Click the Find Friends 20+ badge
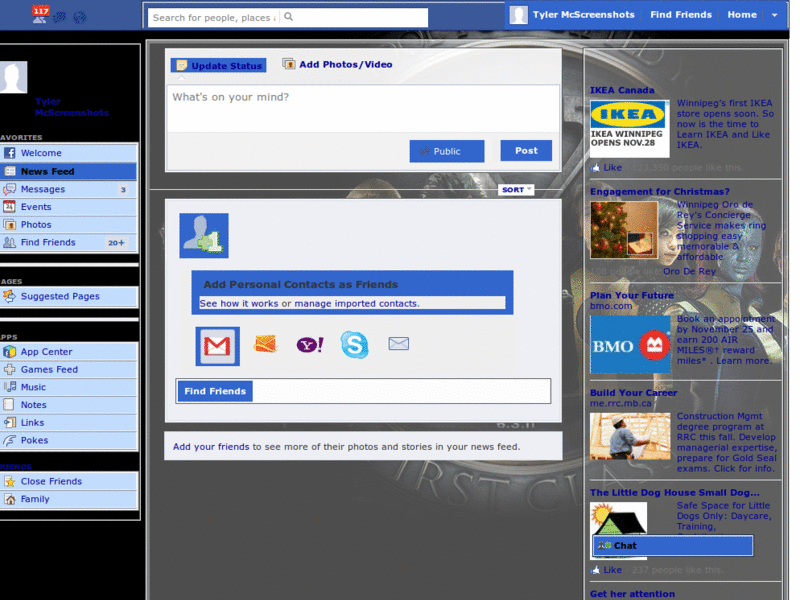800x600 pixels. (116, 243)
